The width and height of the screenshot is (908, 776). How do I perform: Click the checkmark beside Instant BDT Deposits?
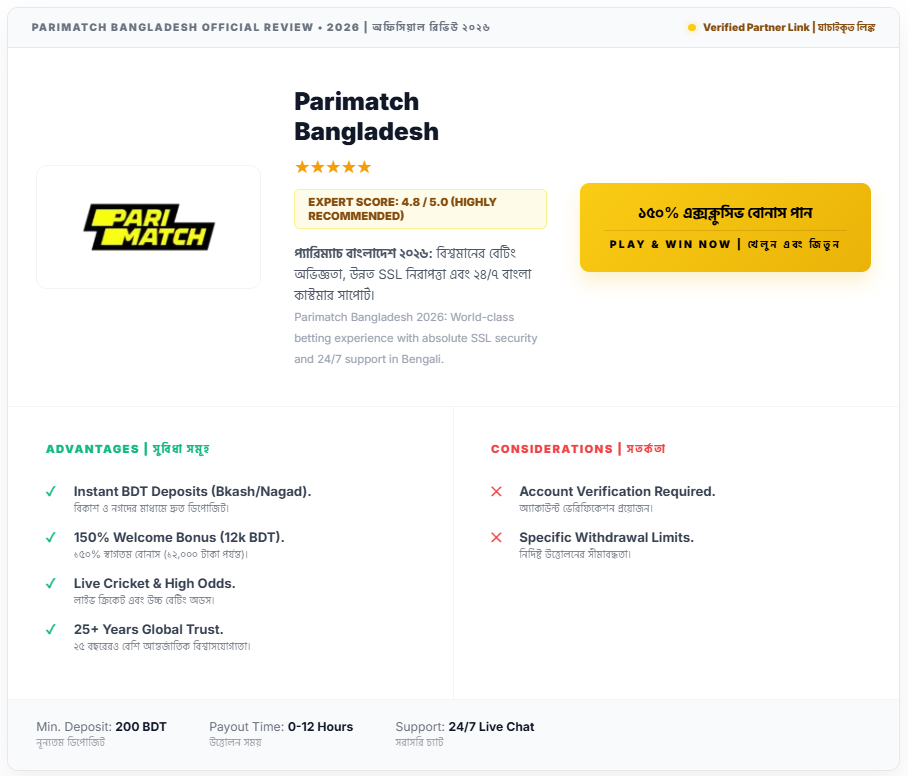pos(51,492)
